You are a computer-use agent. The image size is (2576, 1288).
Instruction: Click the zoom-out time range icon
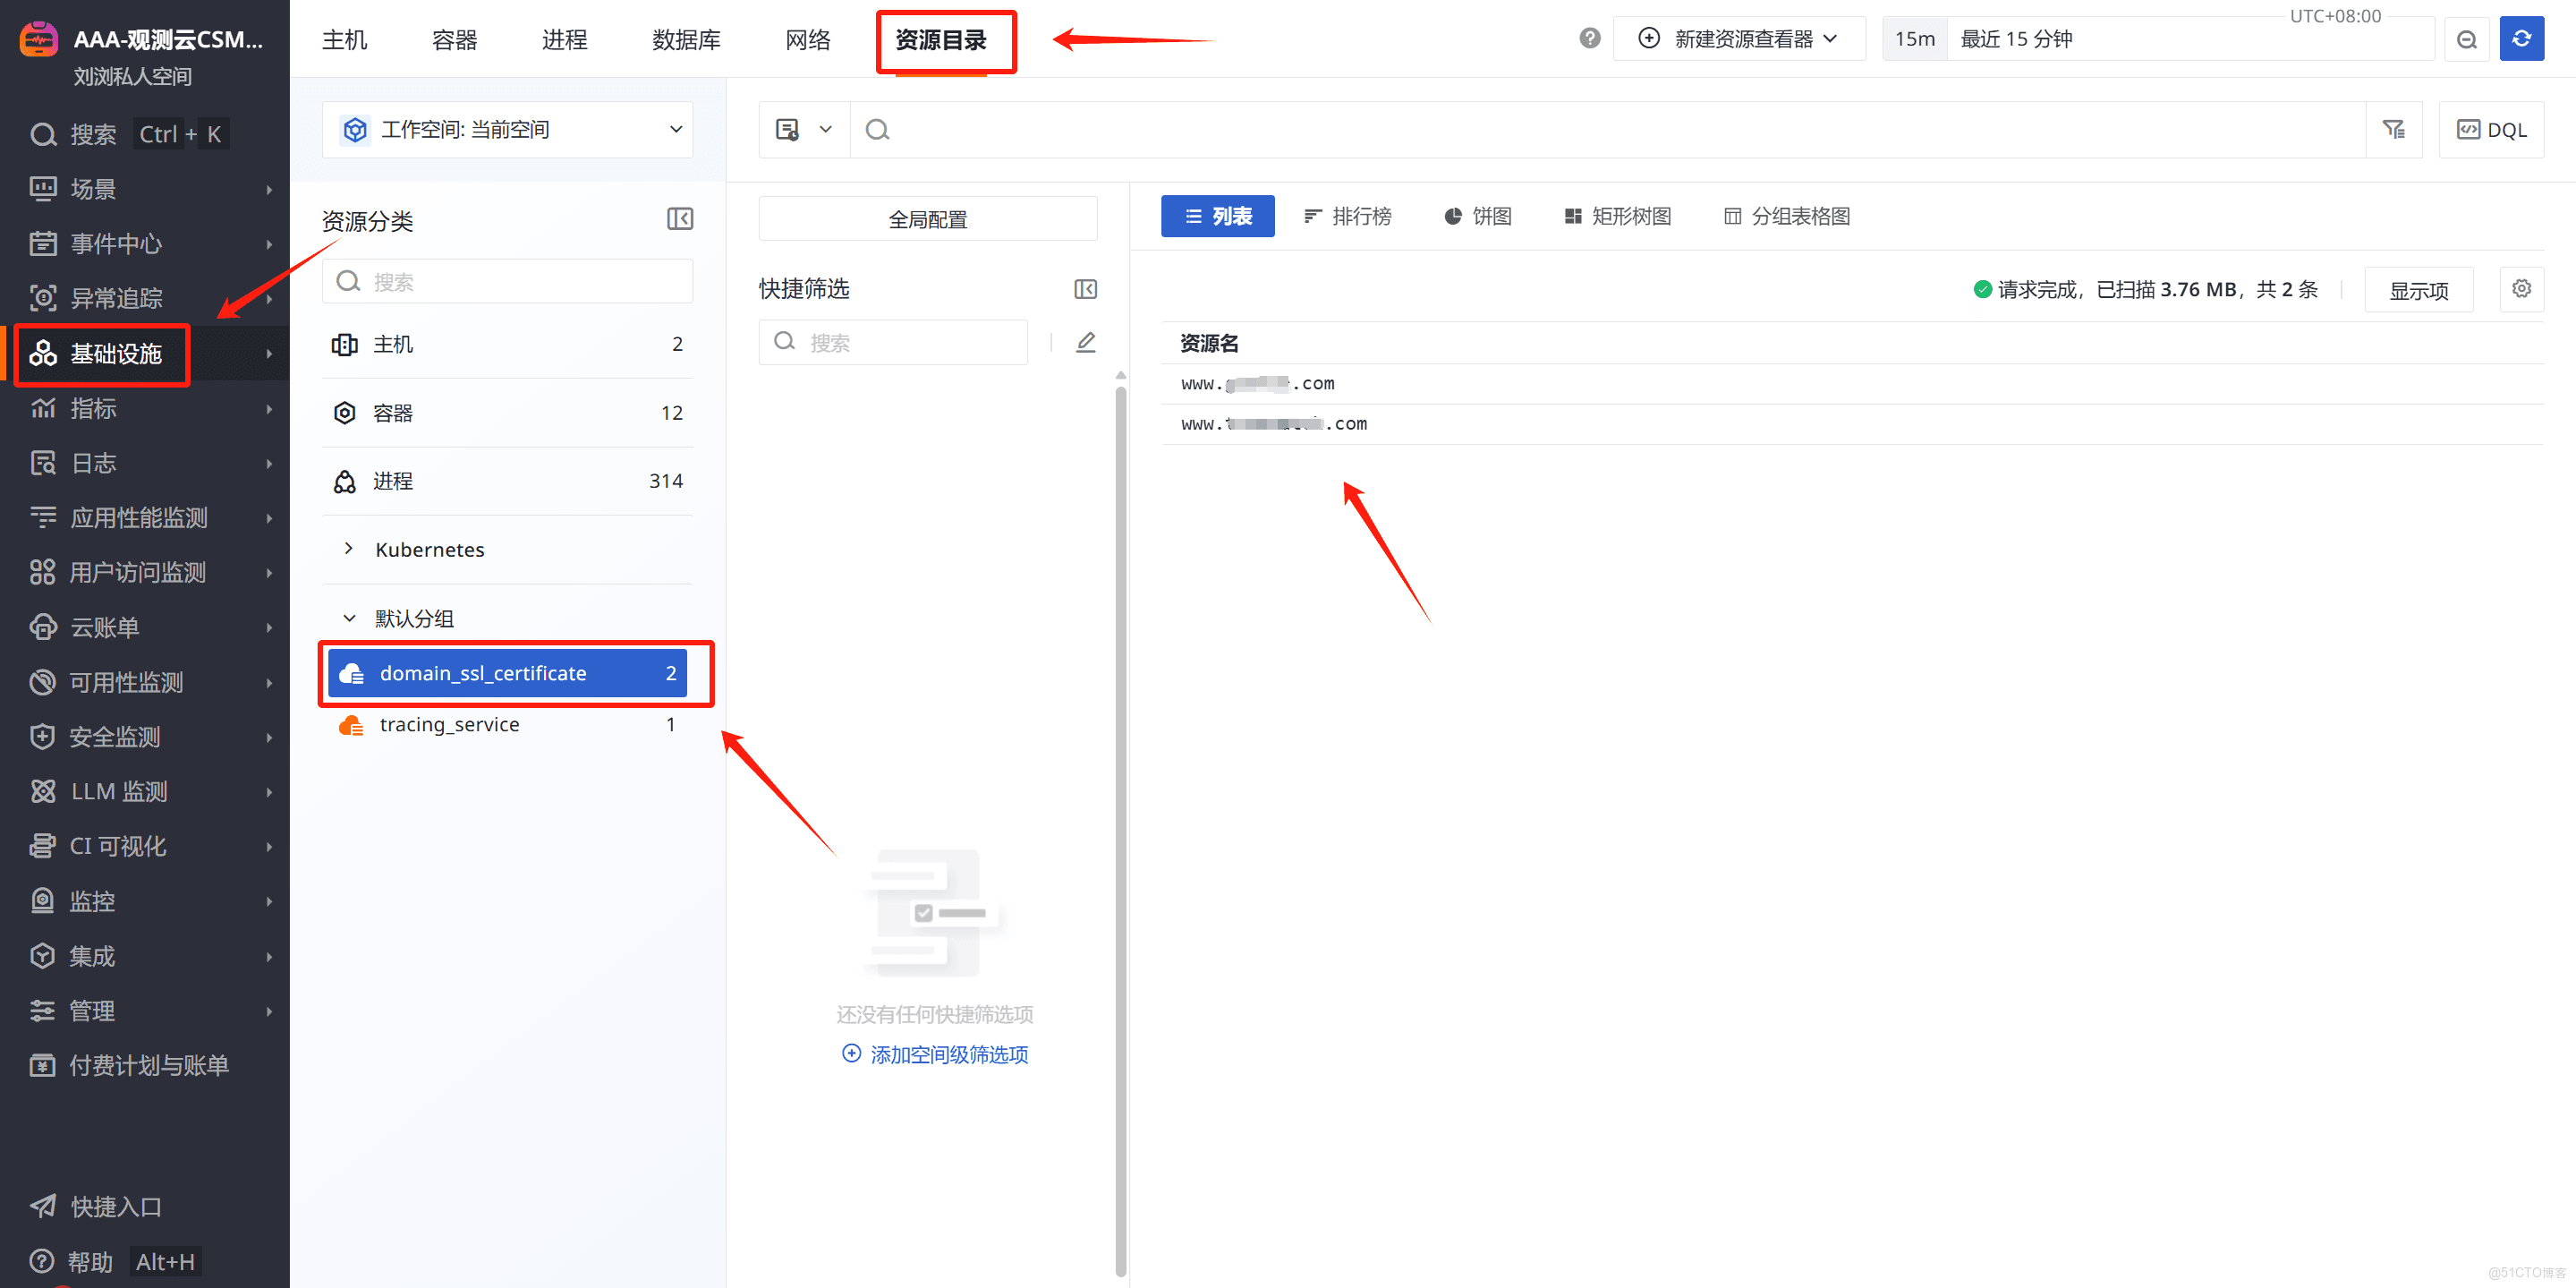(2466, 39)
